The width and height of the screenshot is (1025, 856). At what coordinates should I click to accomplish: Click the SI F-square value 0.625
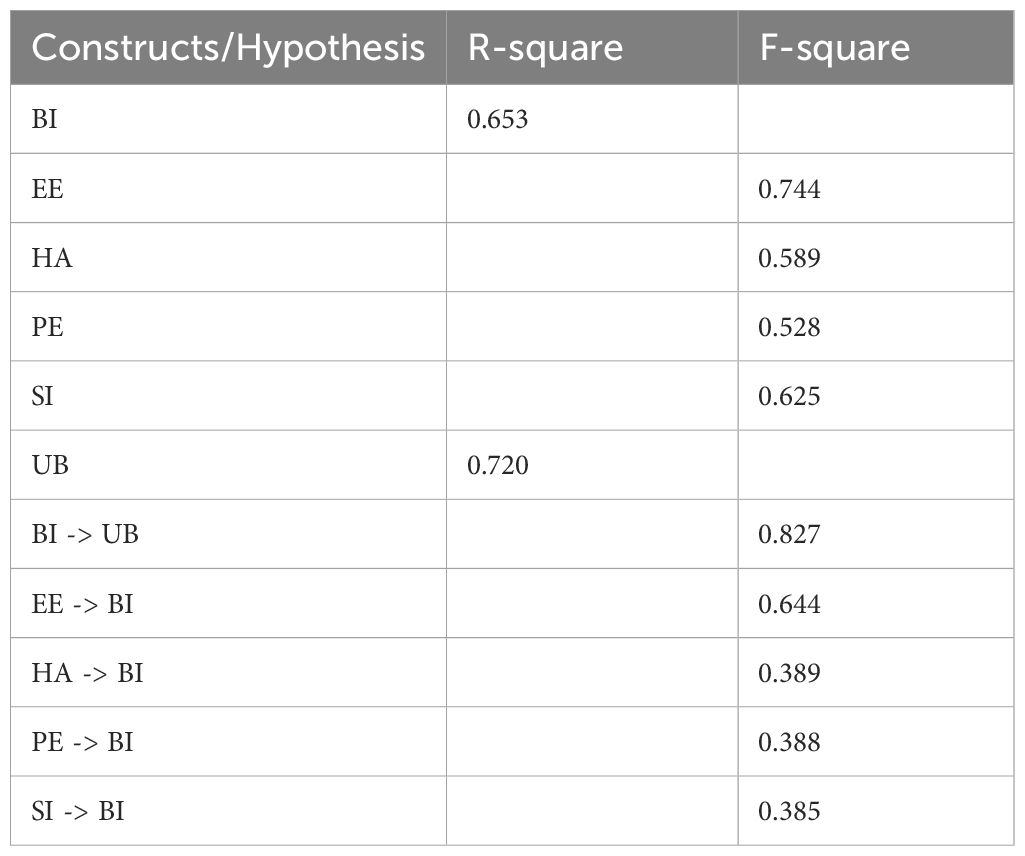point(789,396)
